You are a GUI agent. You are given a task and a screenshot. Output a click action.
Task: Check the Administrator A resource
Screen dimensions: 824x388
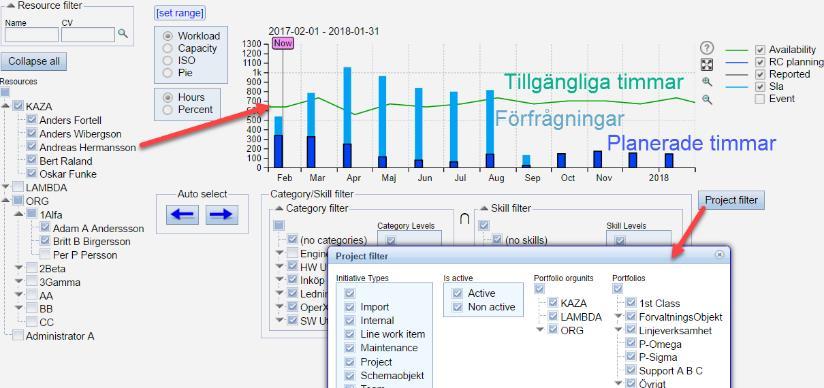18,335
